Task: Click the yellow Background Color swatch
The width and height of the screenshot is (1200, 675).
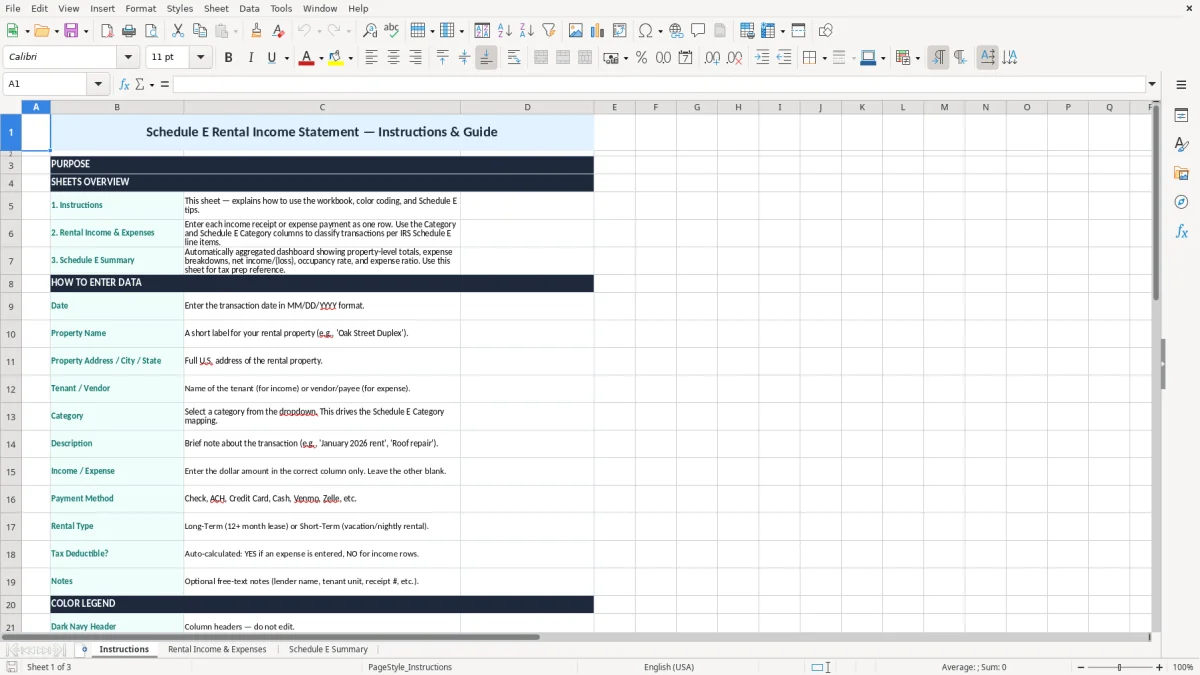Action: (x=336, y=58)
